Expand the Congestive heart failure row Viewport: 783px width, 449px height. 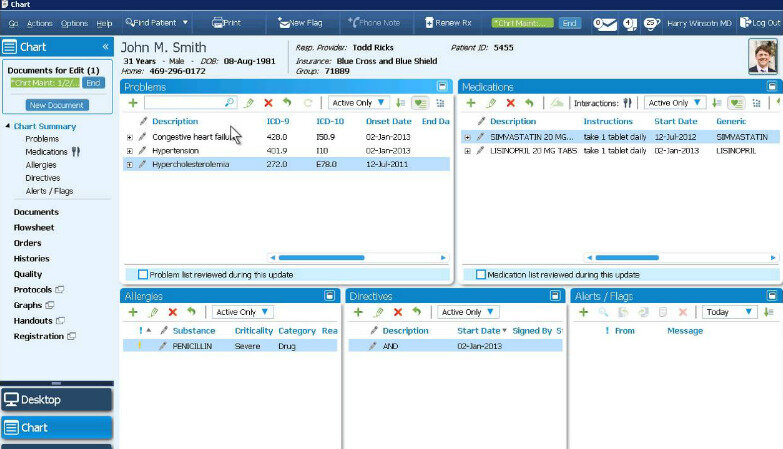pos(129,137)
